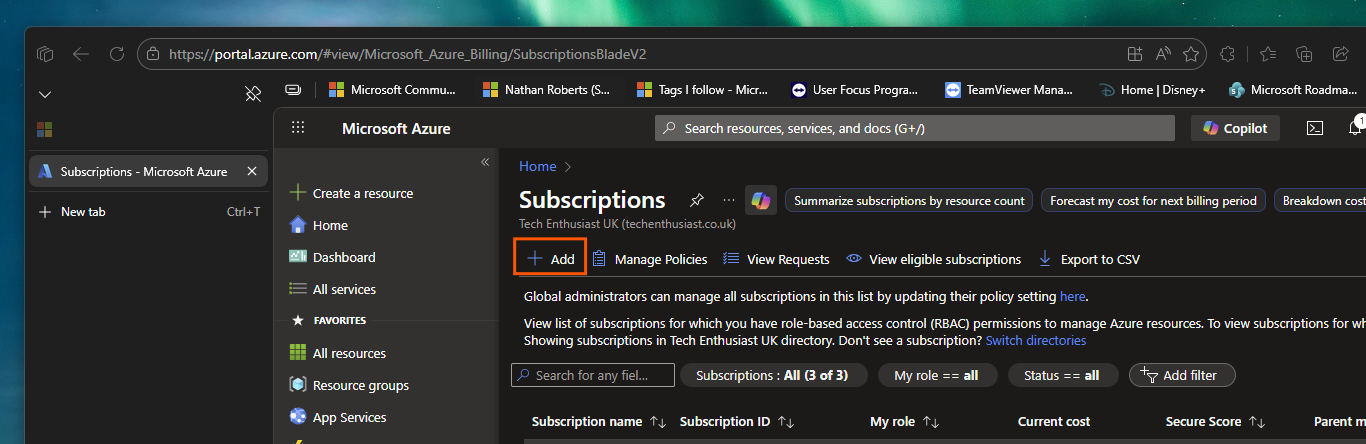Click the browser address bar URL
1366x444 pixels.
(x=408, y=54)
